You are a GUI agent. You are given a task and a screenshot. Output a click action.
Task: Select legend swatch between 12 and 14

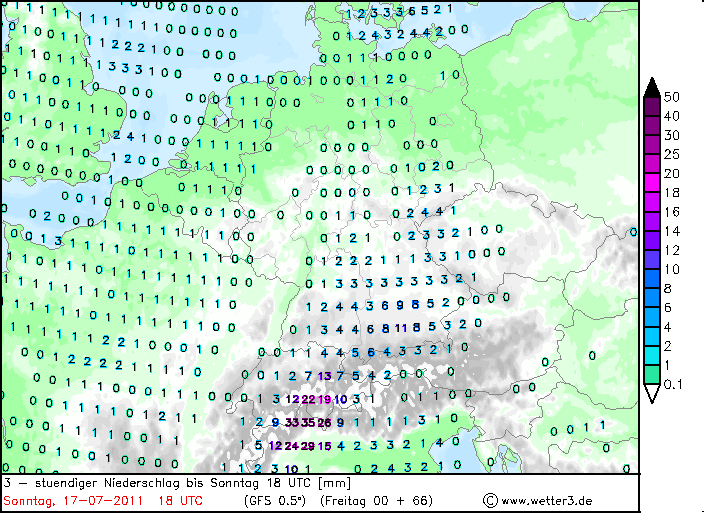[652, 241]
